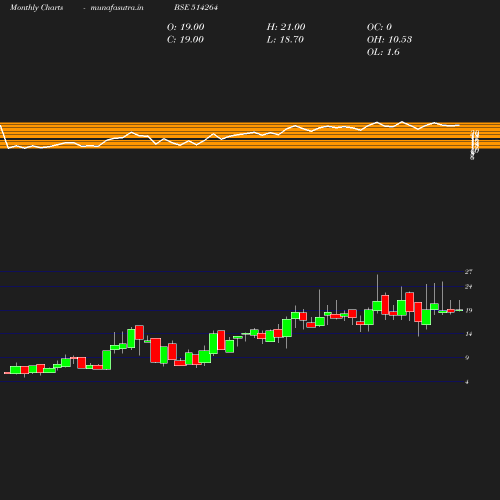Click the 14 price axis label
Image resolution: width=500 pixels, height=500 pixels.
tap(468, 334)
